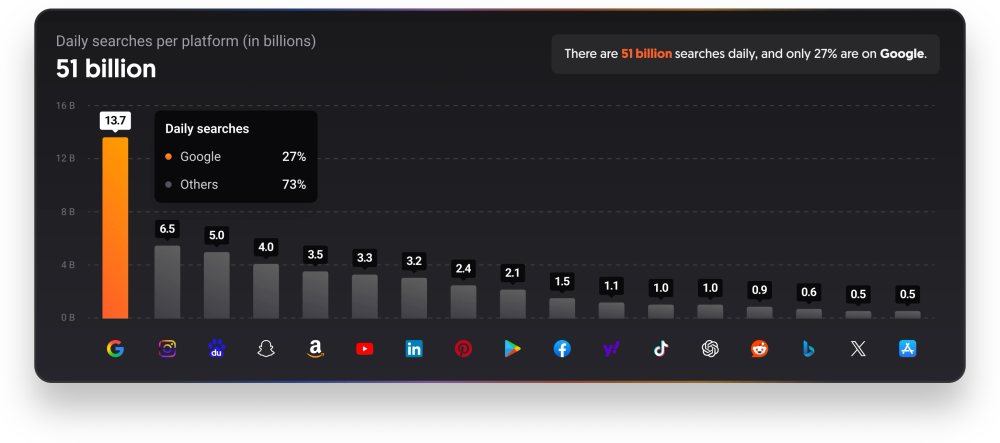Click the 0.6 value label
The width and height of the screenshot is (1000, 443).
point(809,292)
